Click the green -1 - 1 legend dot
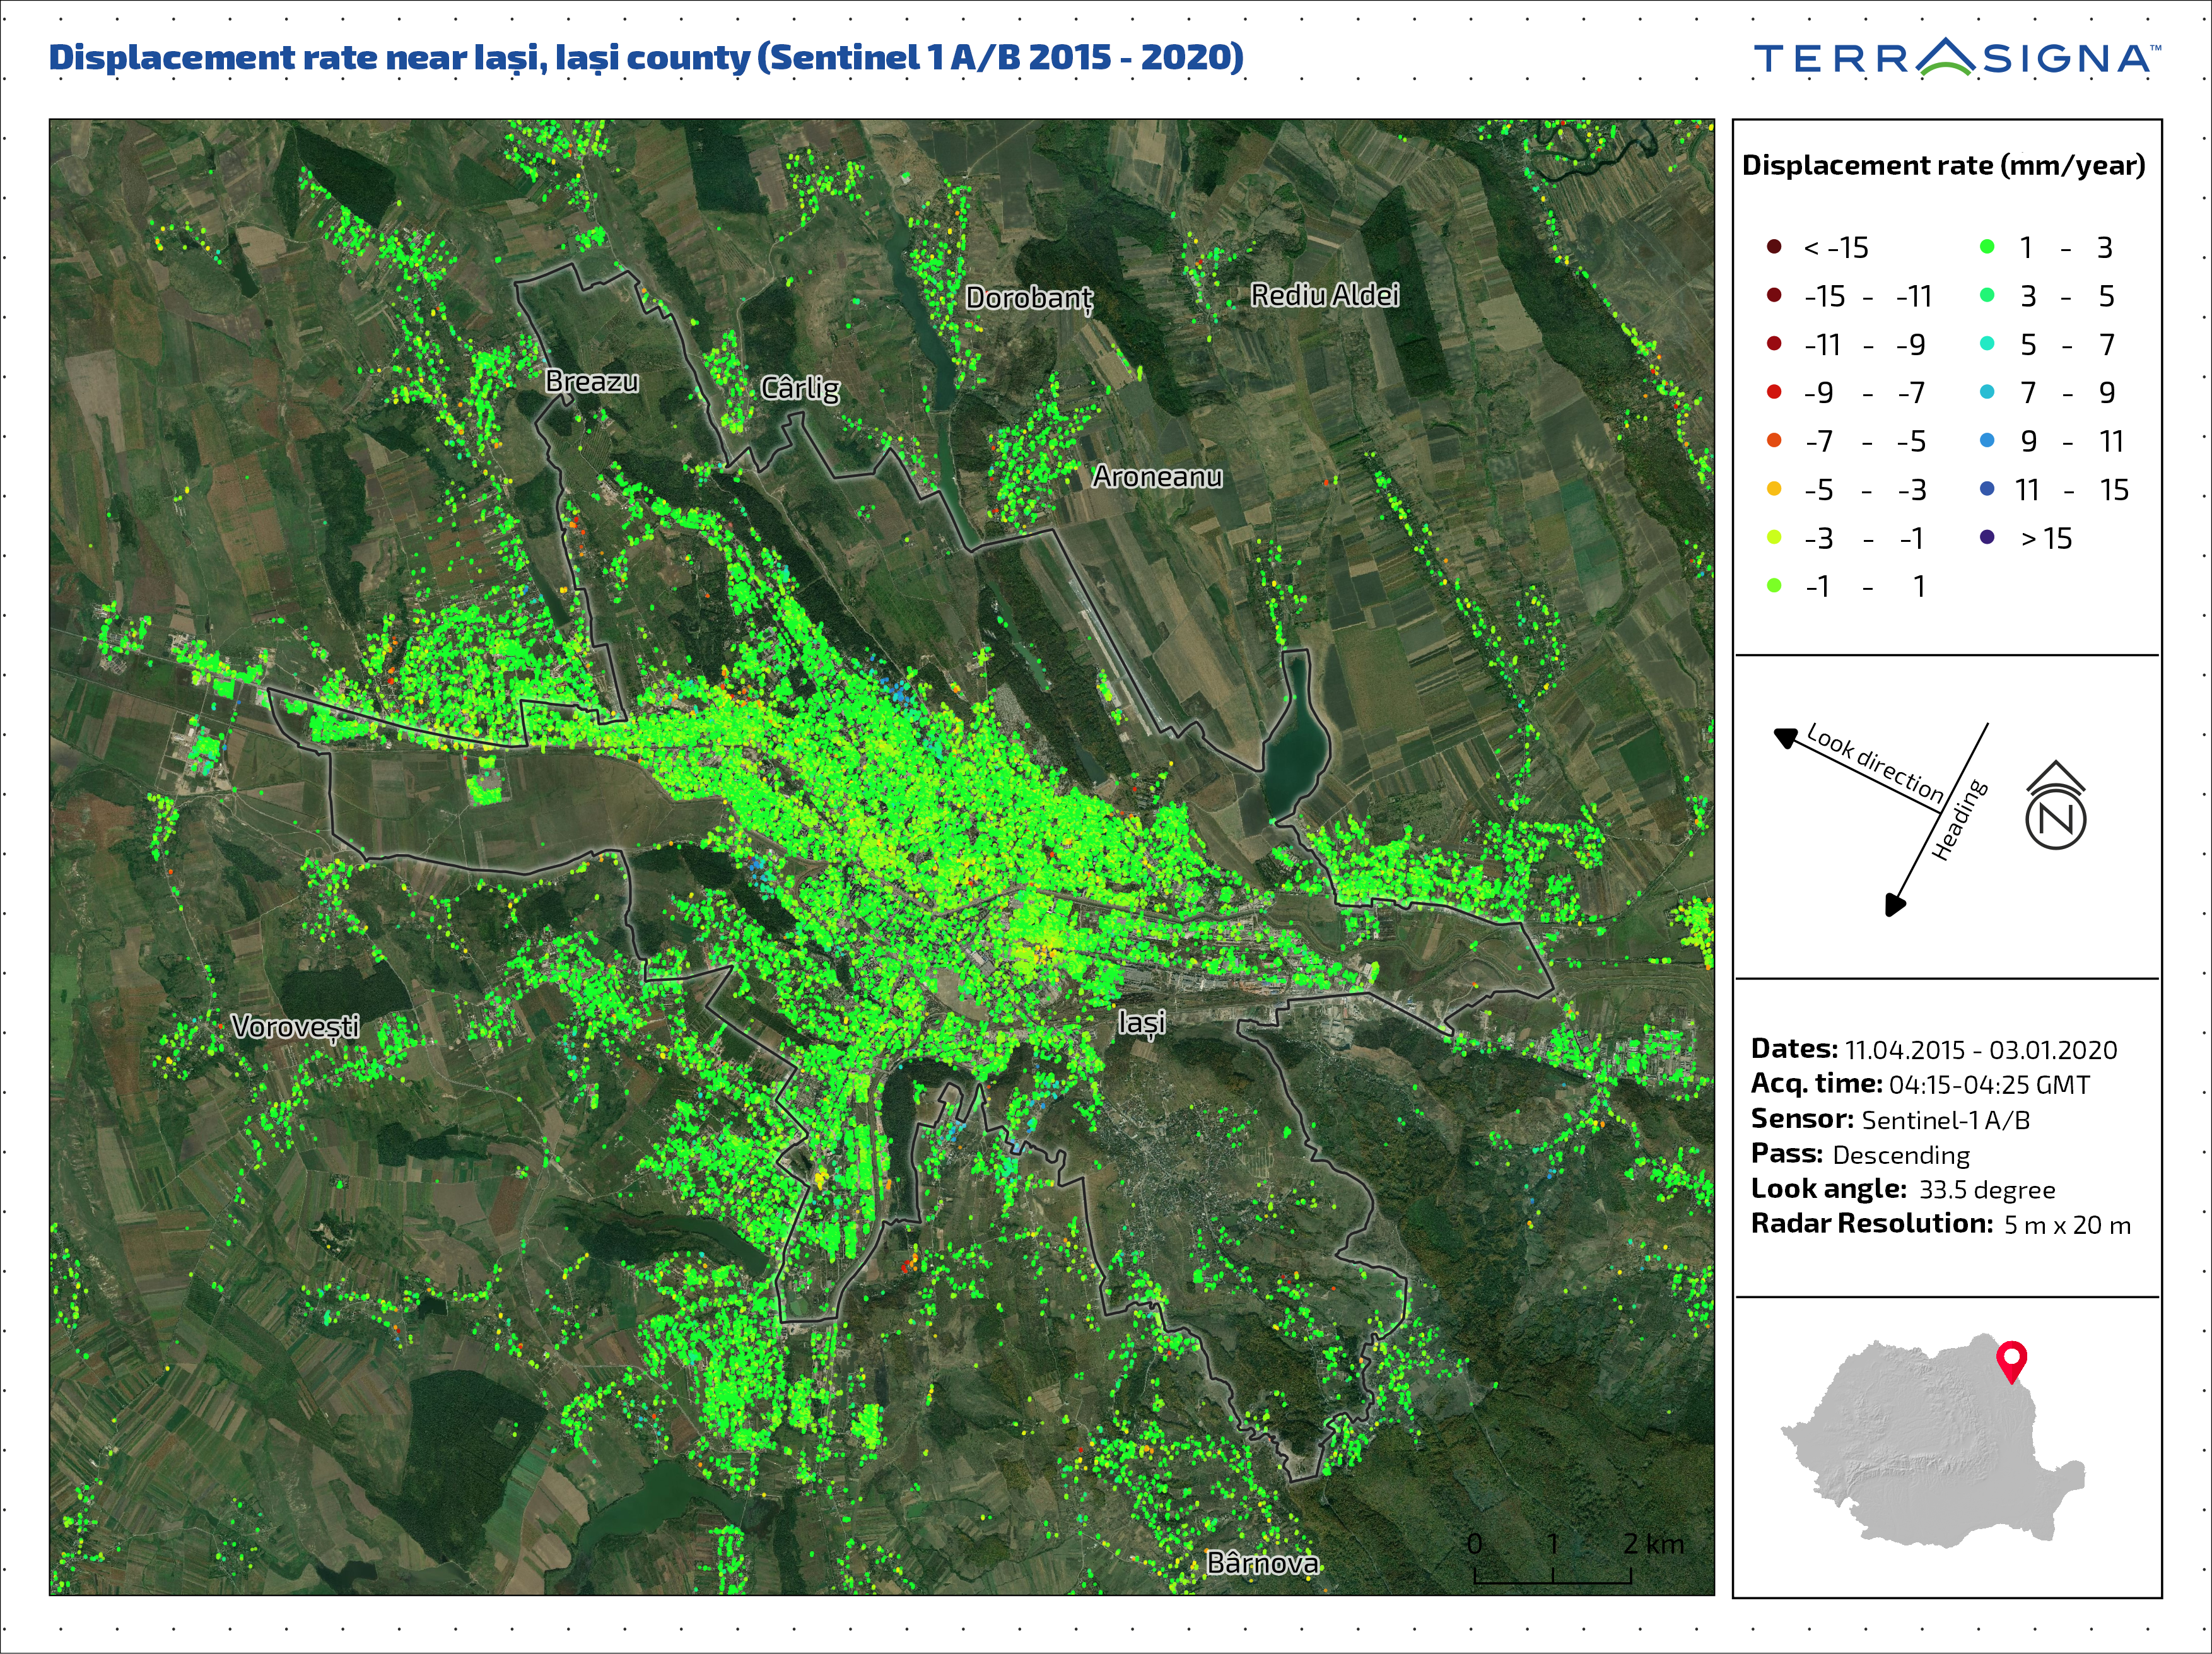The width and height of the screenshot is (2212, 1654). (x=1774, y=586)
